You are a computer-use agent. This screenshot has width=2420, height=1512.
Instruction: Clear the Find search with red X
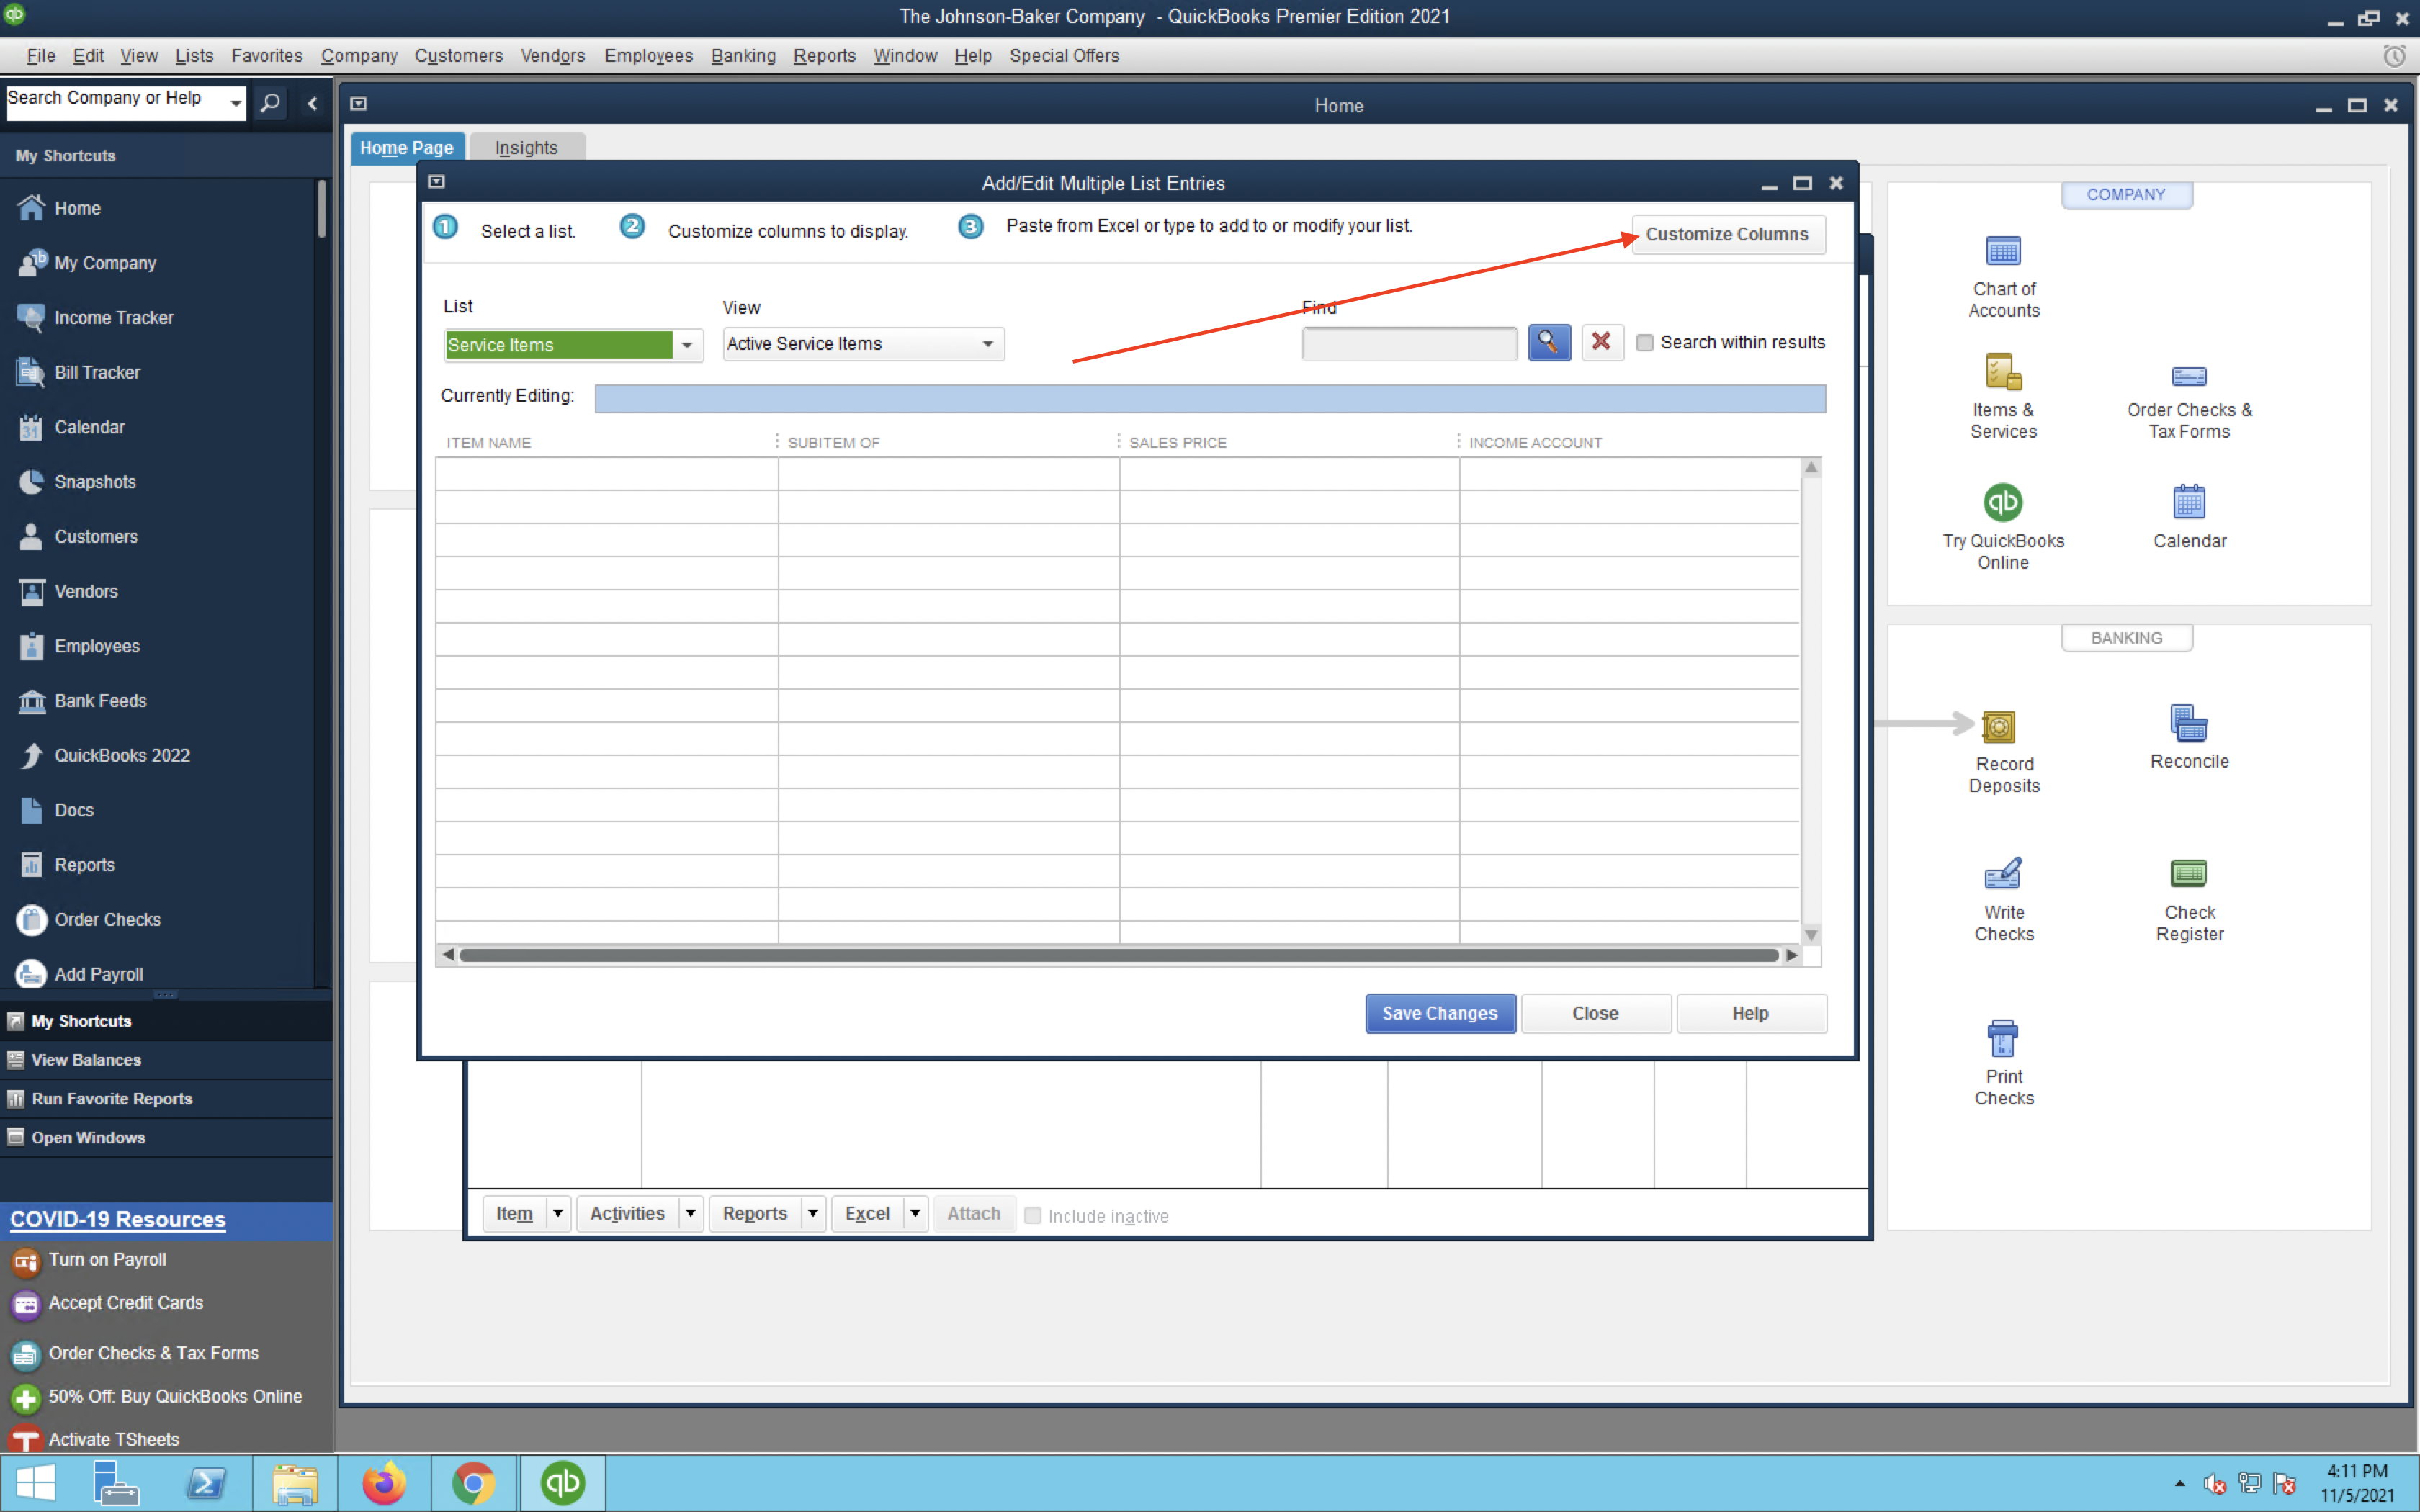click(1601, 343)
